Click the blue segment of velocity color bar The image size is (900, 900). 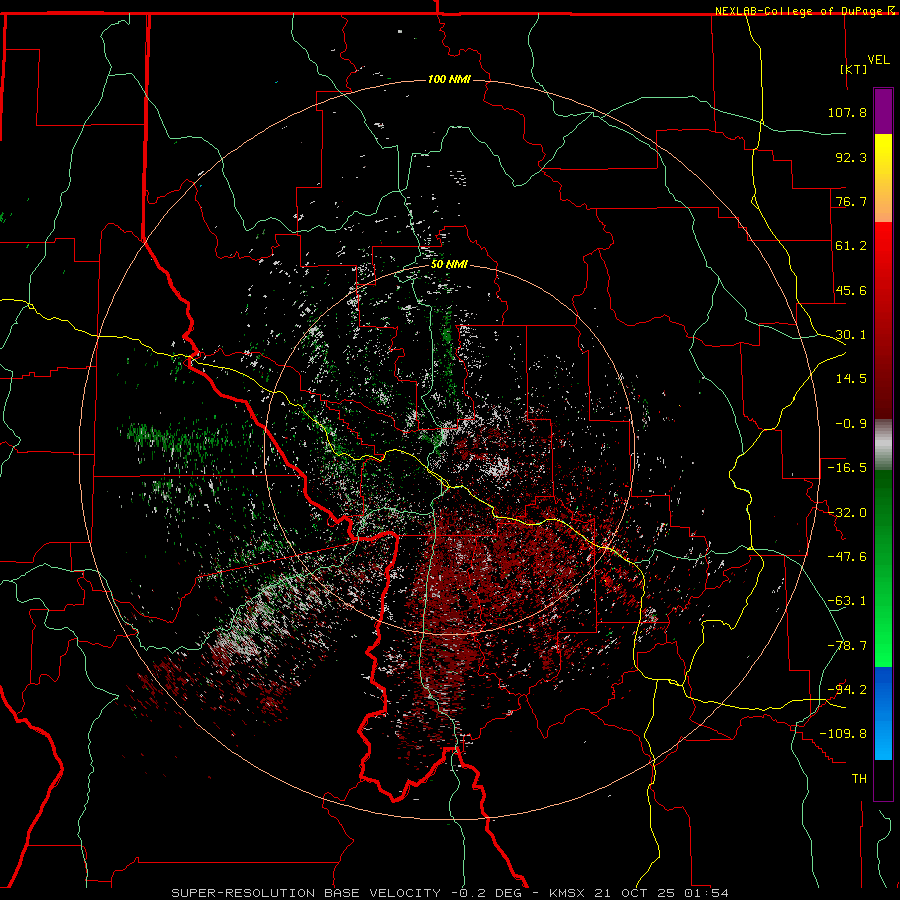coord(883,713)
